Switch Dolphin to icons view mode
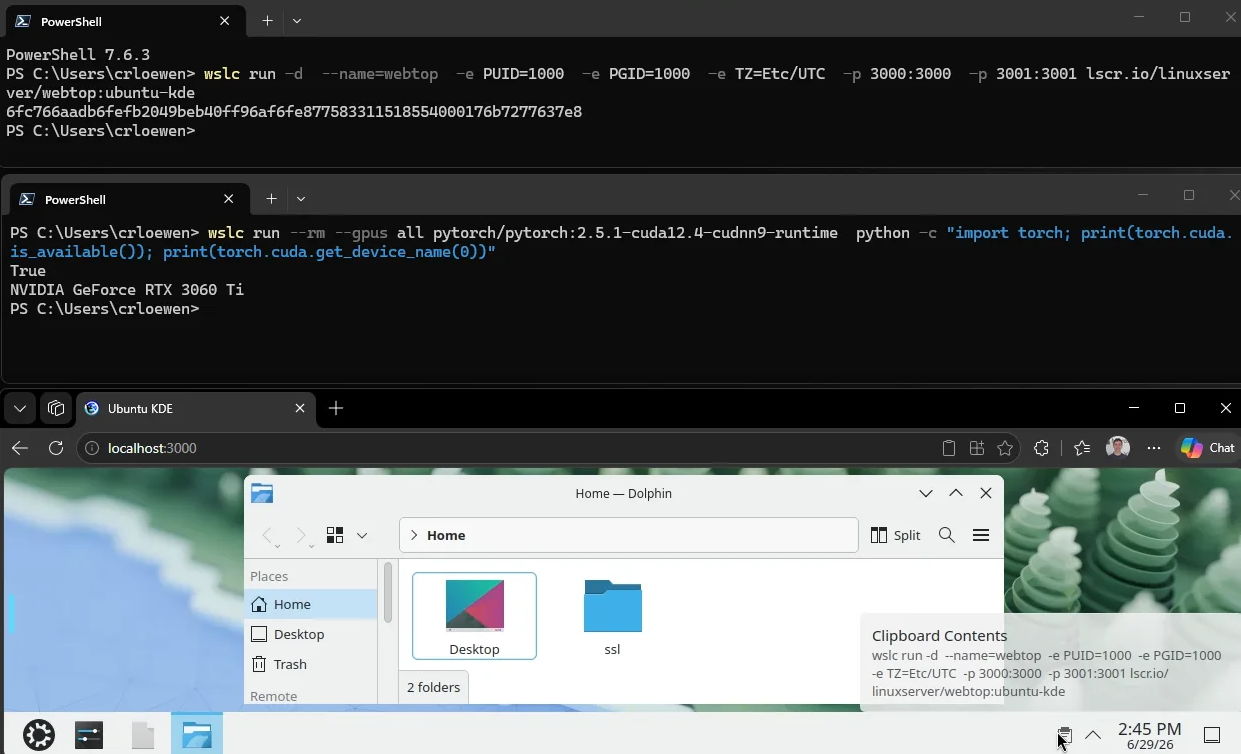Screen dimensions: 1241x754 tap(335, 535)
